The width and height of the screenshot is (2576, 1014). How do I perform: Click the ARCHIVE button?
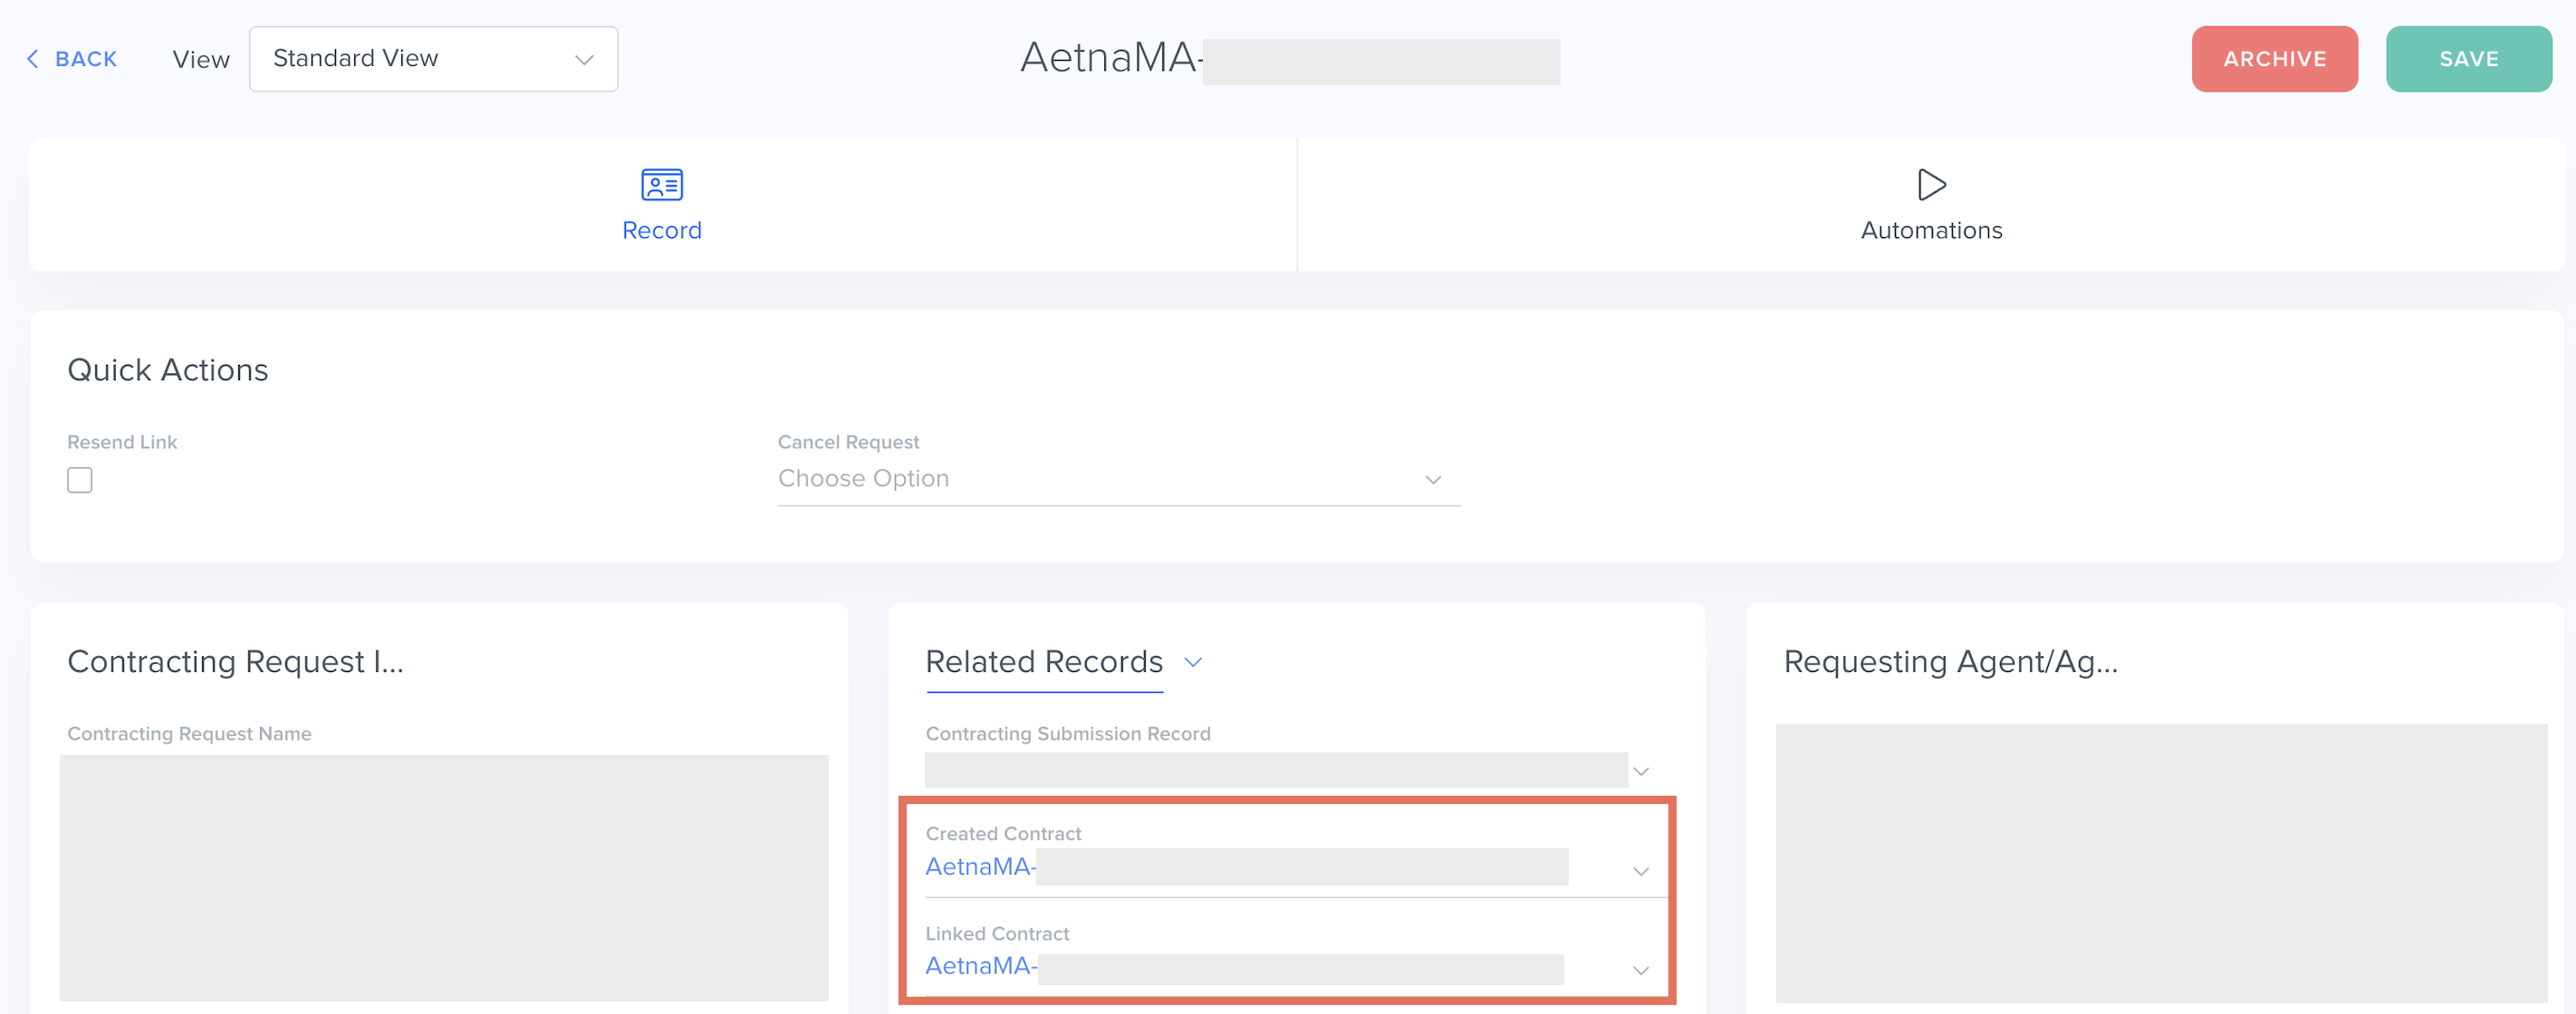tap(2273, 59)
